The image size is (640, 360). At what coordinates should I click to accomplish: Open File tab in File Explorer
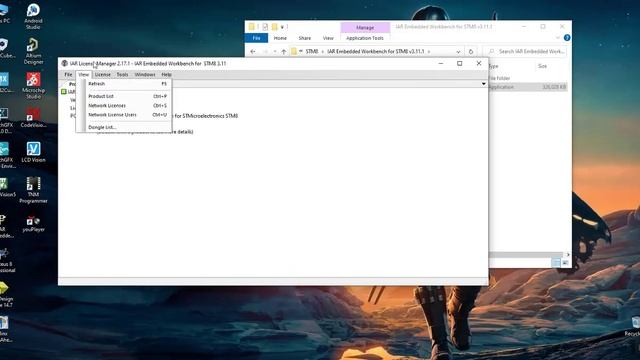[x=256, y=38]
